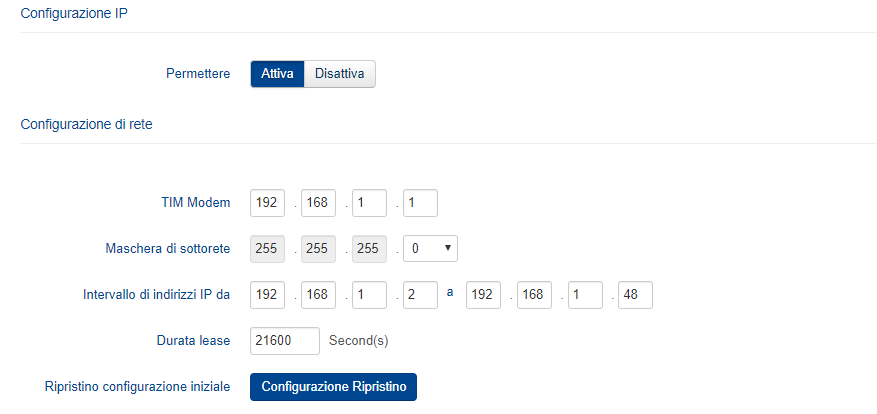Viewport: 877px width, 414px height.
Task: Click TIM Modem first octet field
Action: (267, 203)
